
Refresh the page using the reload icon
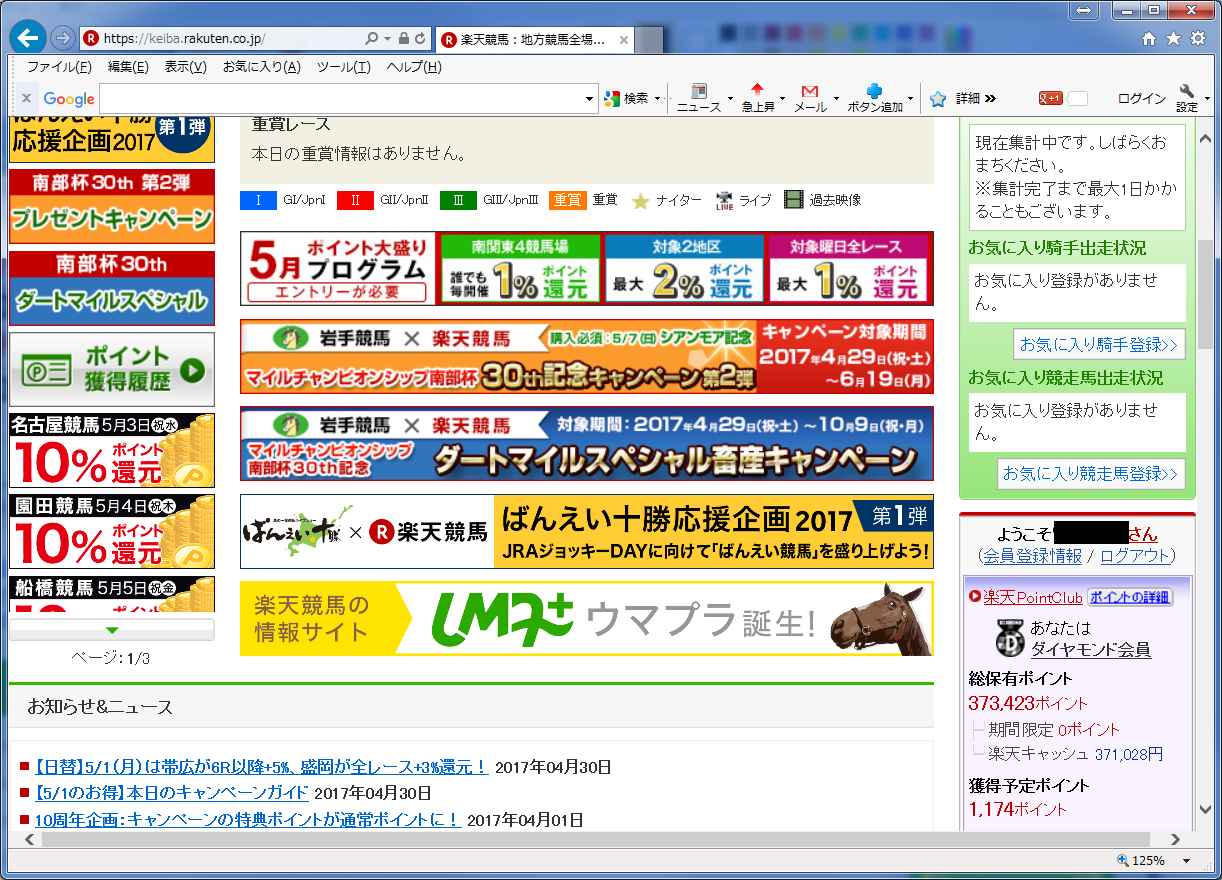pos(420,39)
